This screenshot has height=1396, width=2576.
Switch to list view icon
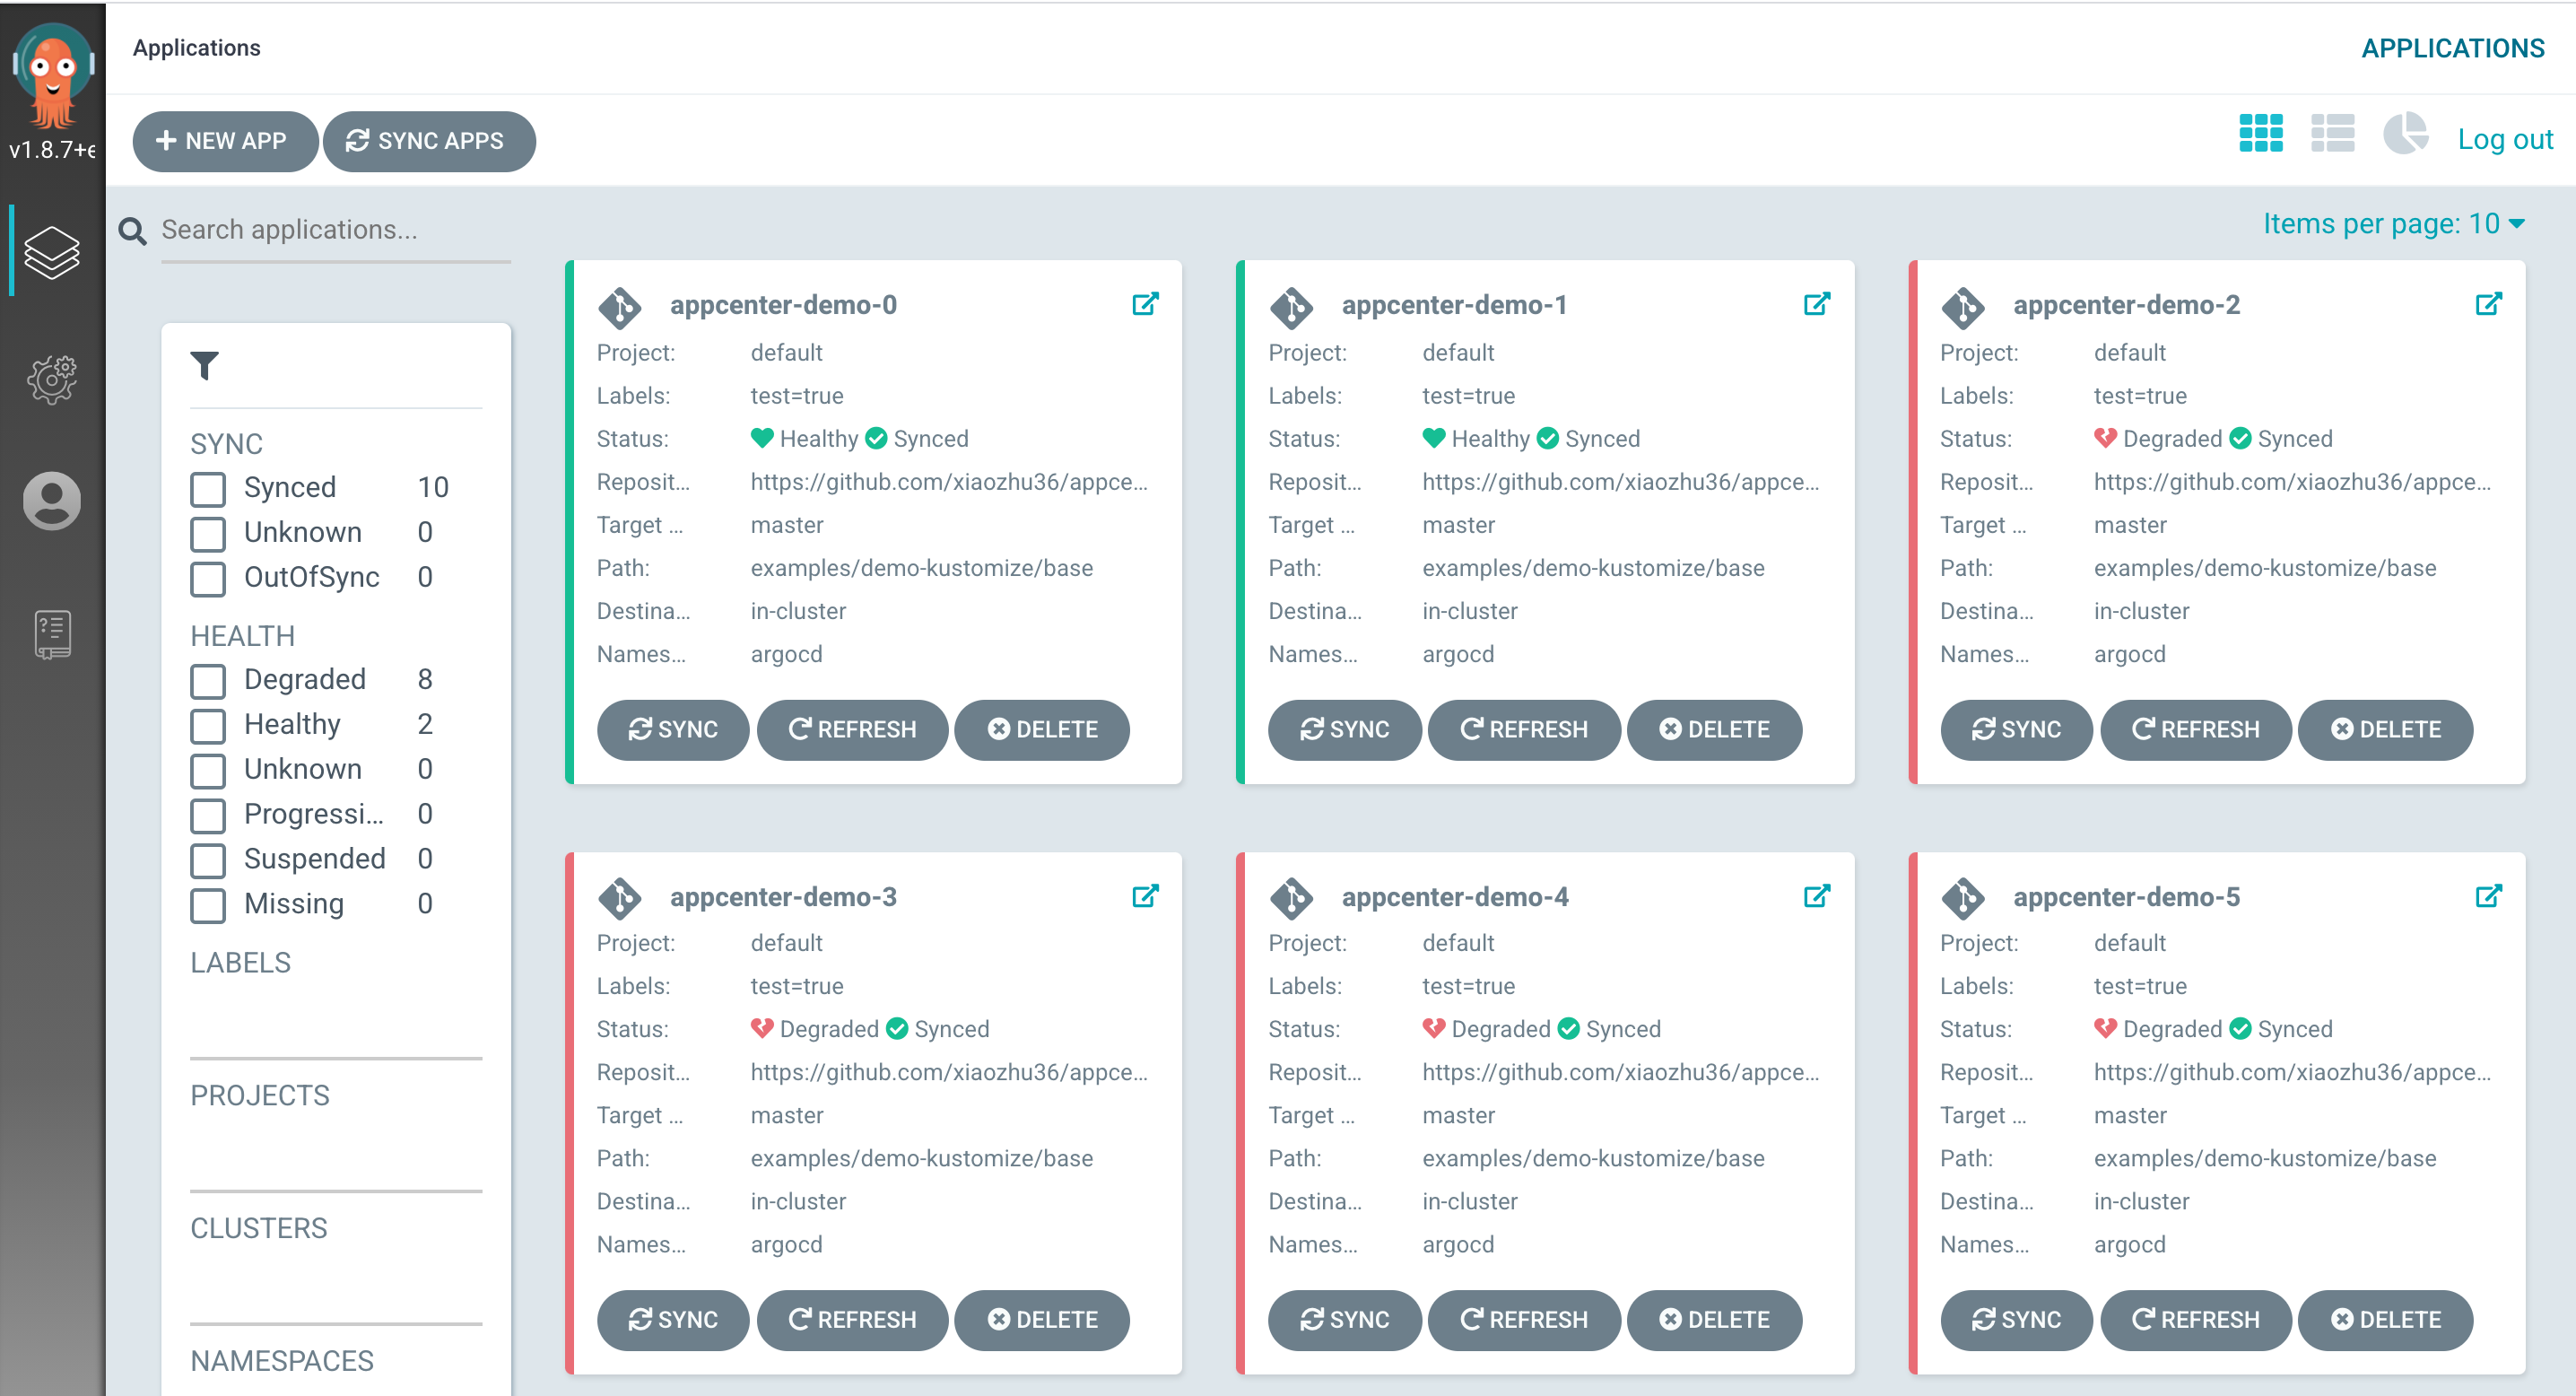pyautogui.click(x=2332, y=133)
